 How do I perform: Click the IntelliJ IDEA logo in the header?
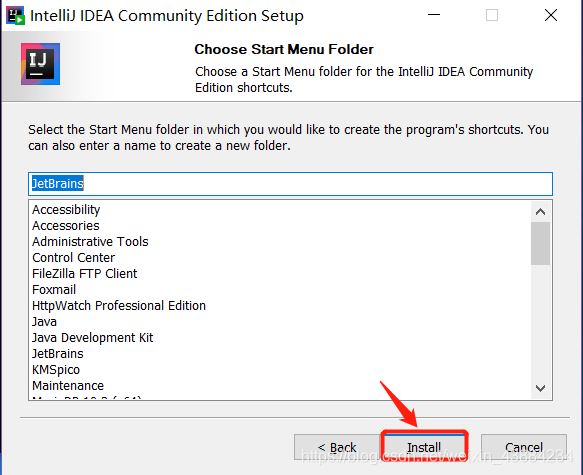click(x=40, y=64)
